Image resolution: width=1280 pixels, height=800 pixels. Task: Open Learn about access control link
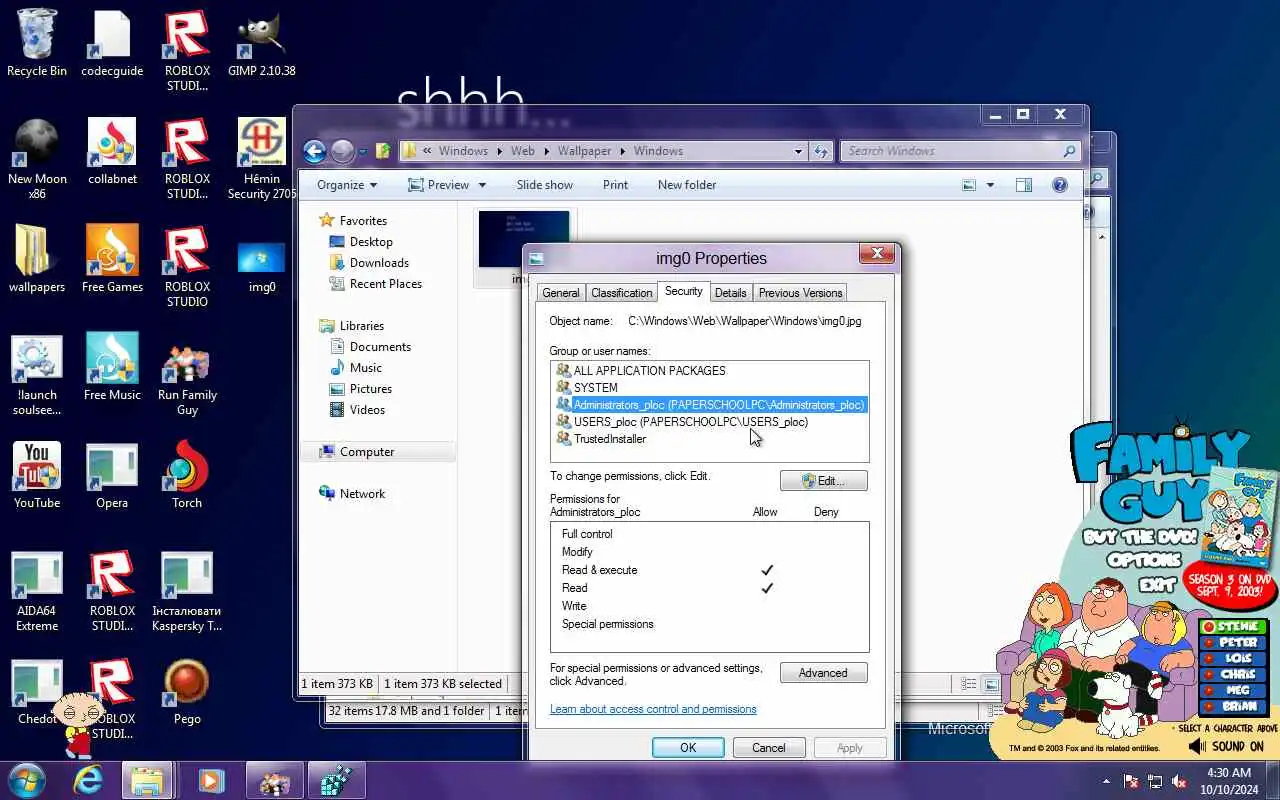(653, 709)
